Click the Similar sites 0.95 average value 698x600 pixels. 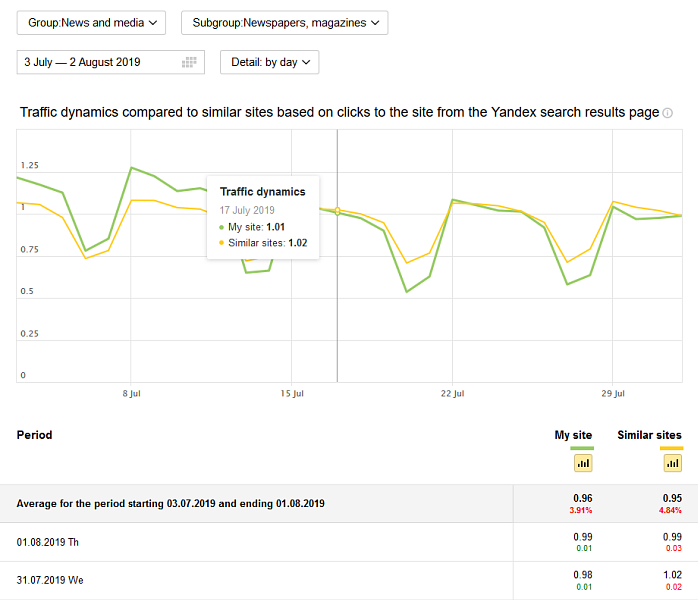point(672,498)
